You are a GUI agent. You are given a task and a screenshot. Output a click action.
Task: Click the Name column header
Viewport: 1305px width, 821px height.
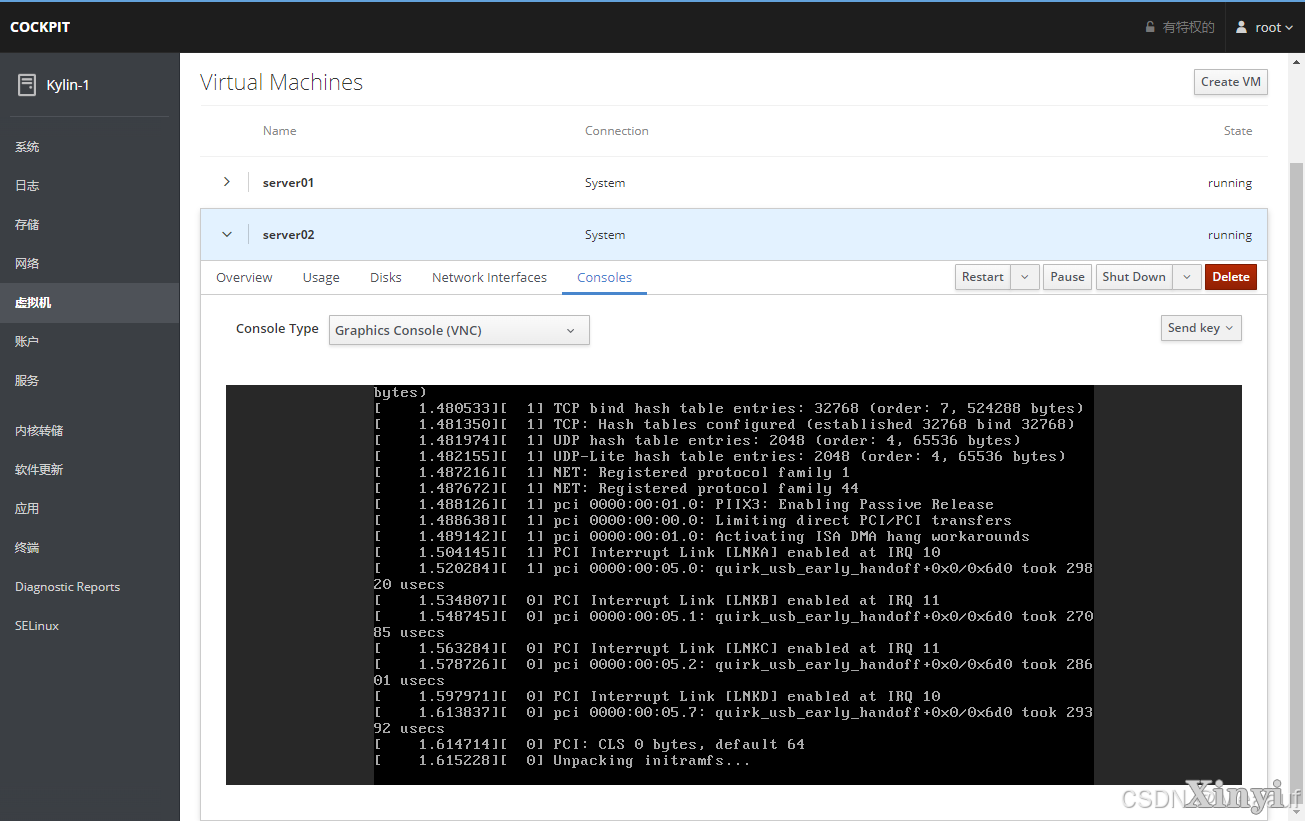(279, 131)
